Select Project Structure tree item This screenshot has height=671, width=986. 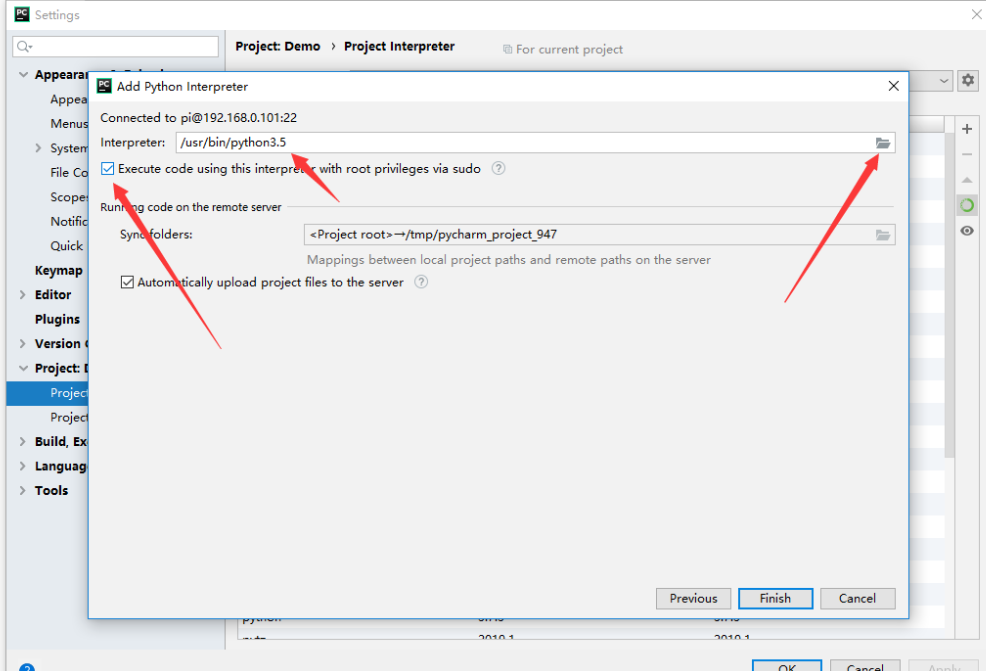[69, 418]
